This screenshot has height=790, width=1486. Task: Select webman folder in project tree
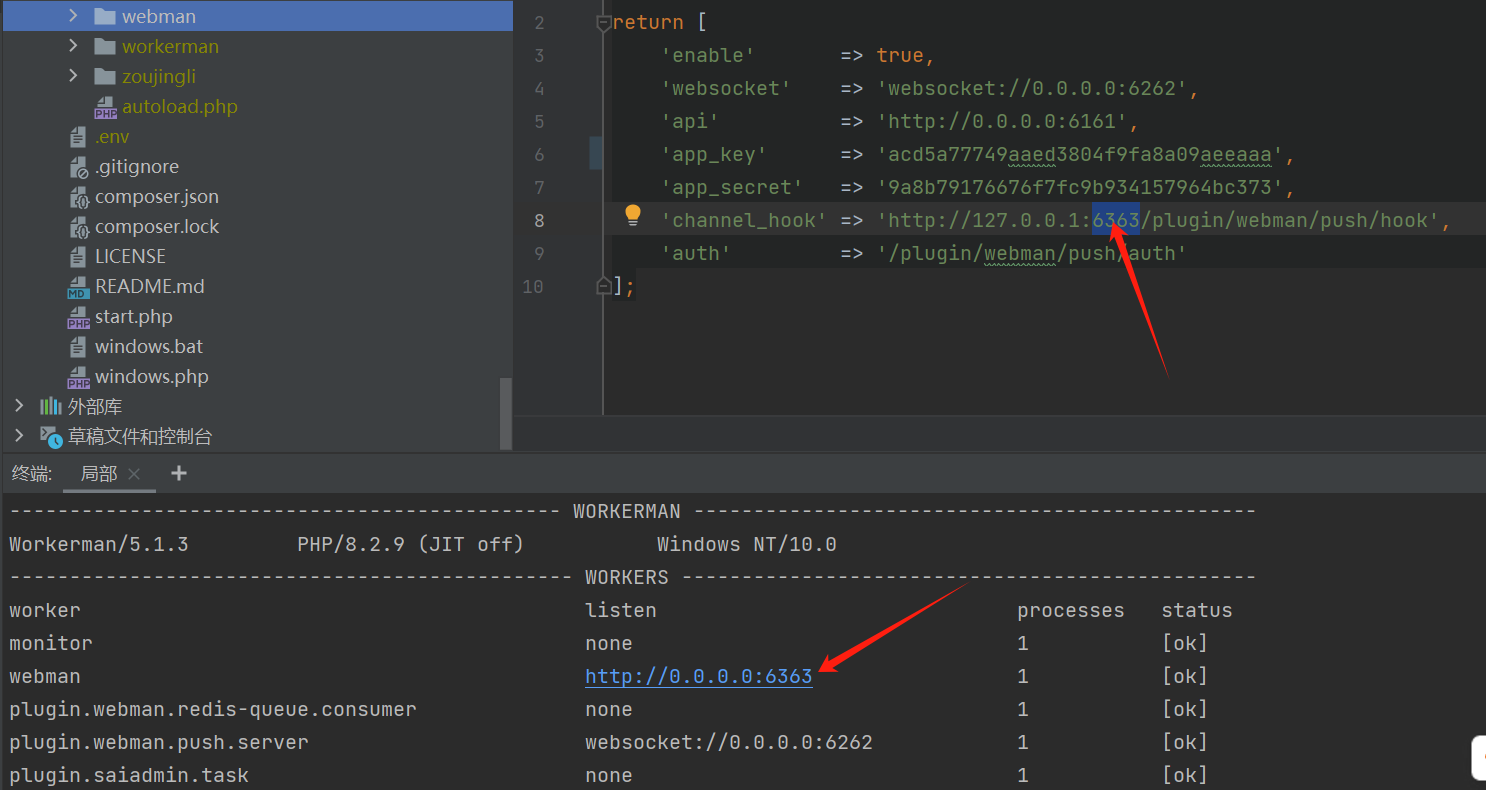tap(159, 16)
